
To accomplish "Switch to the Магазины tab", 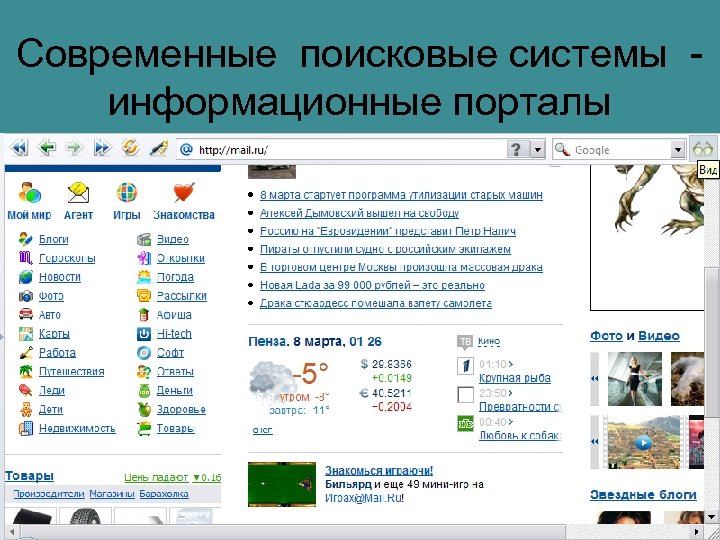I will (112, 494).
